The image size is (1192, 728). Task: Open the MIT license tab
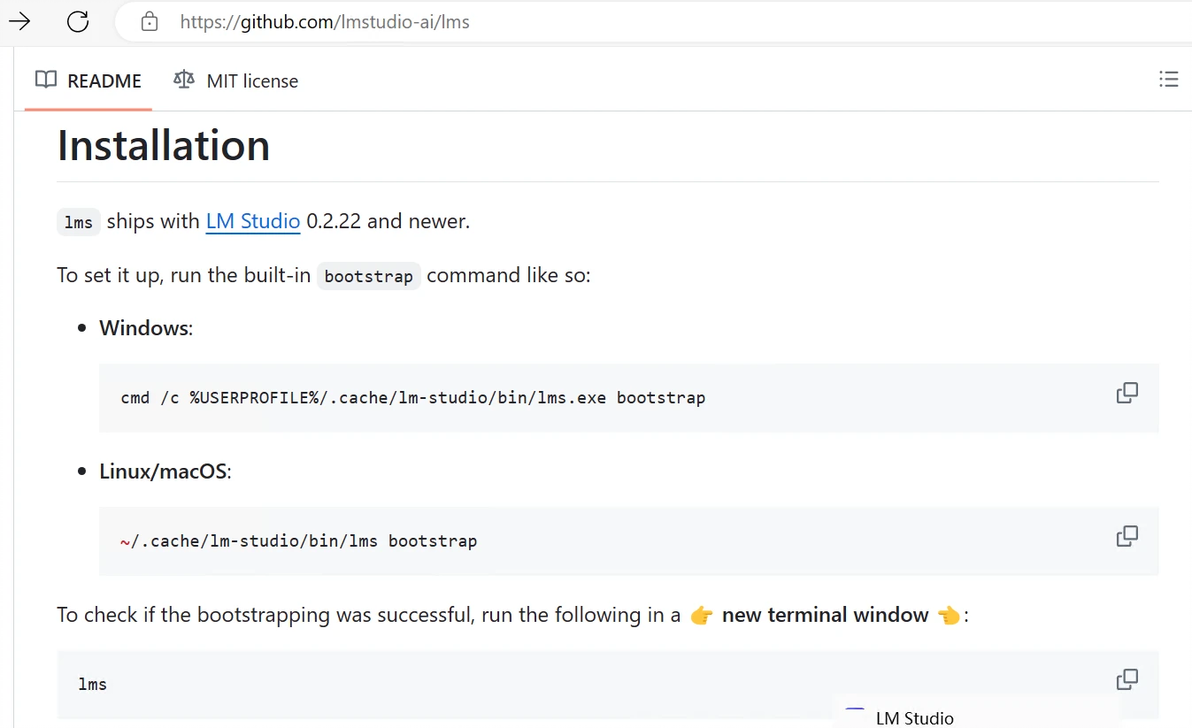236,81
